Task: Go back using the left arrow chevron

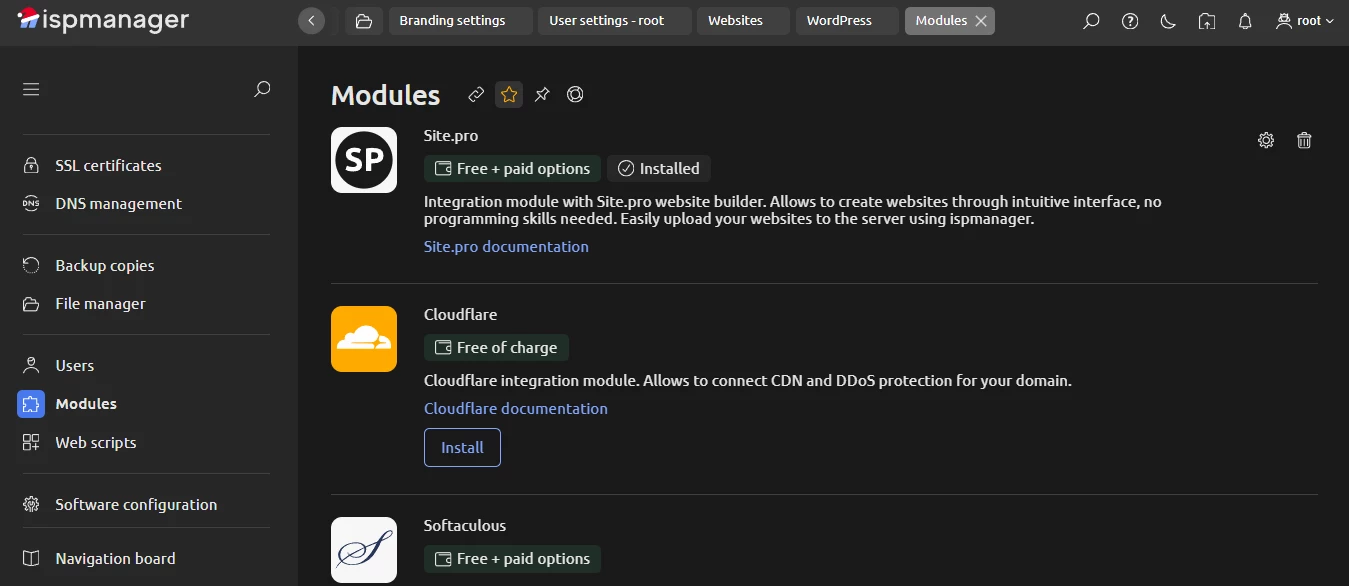Action: [310, 20]
